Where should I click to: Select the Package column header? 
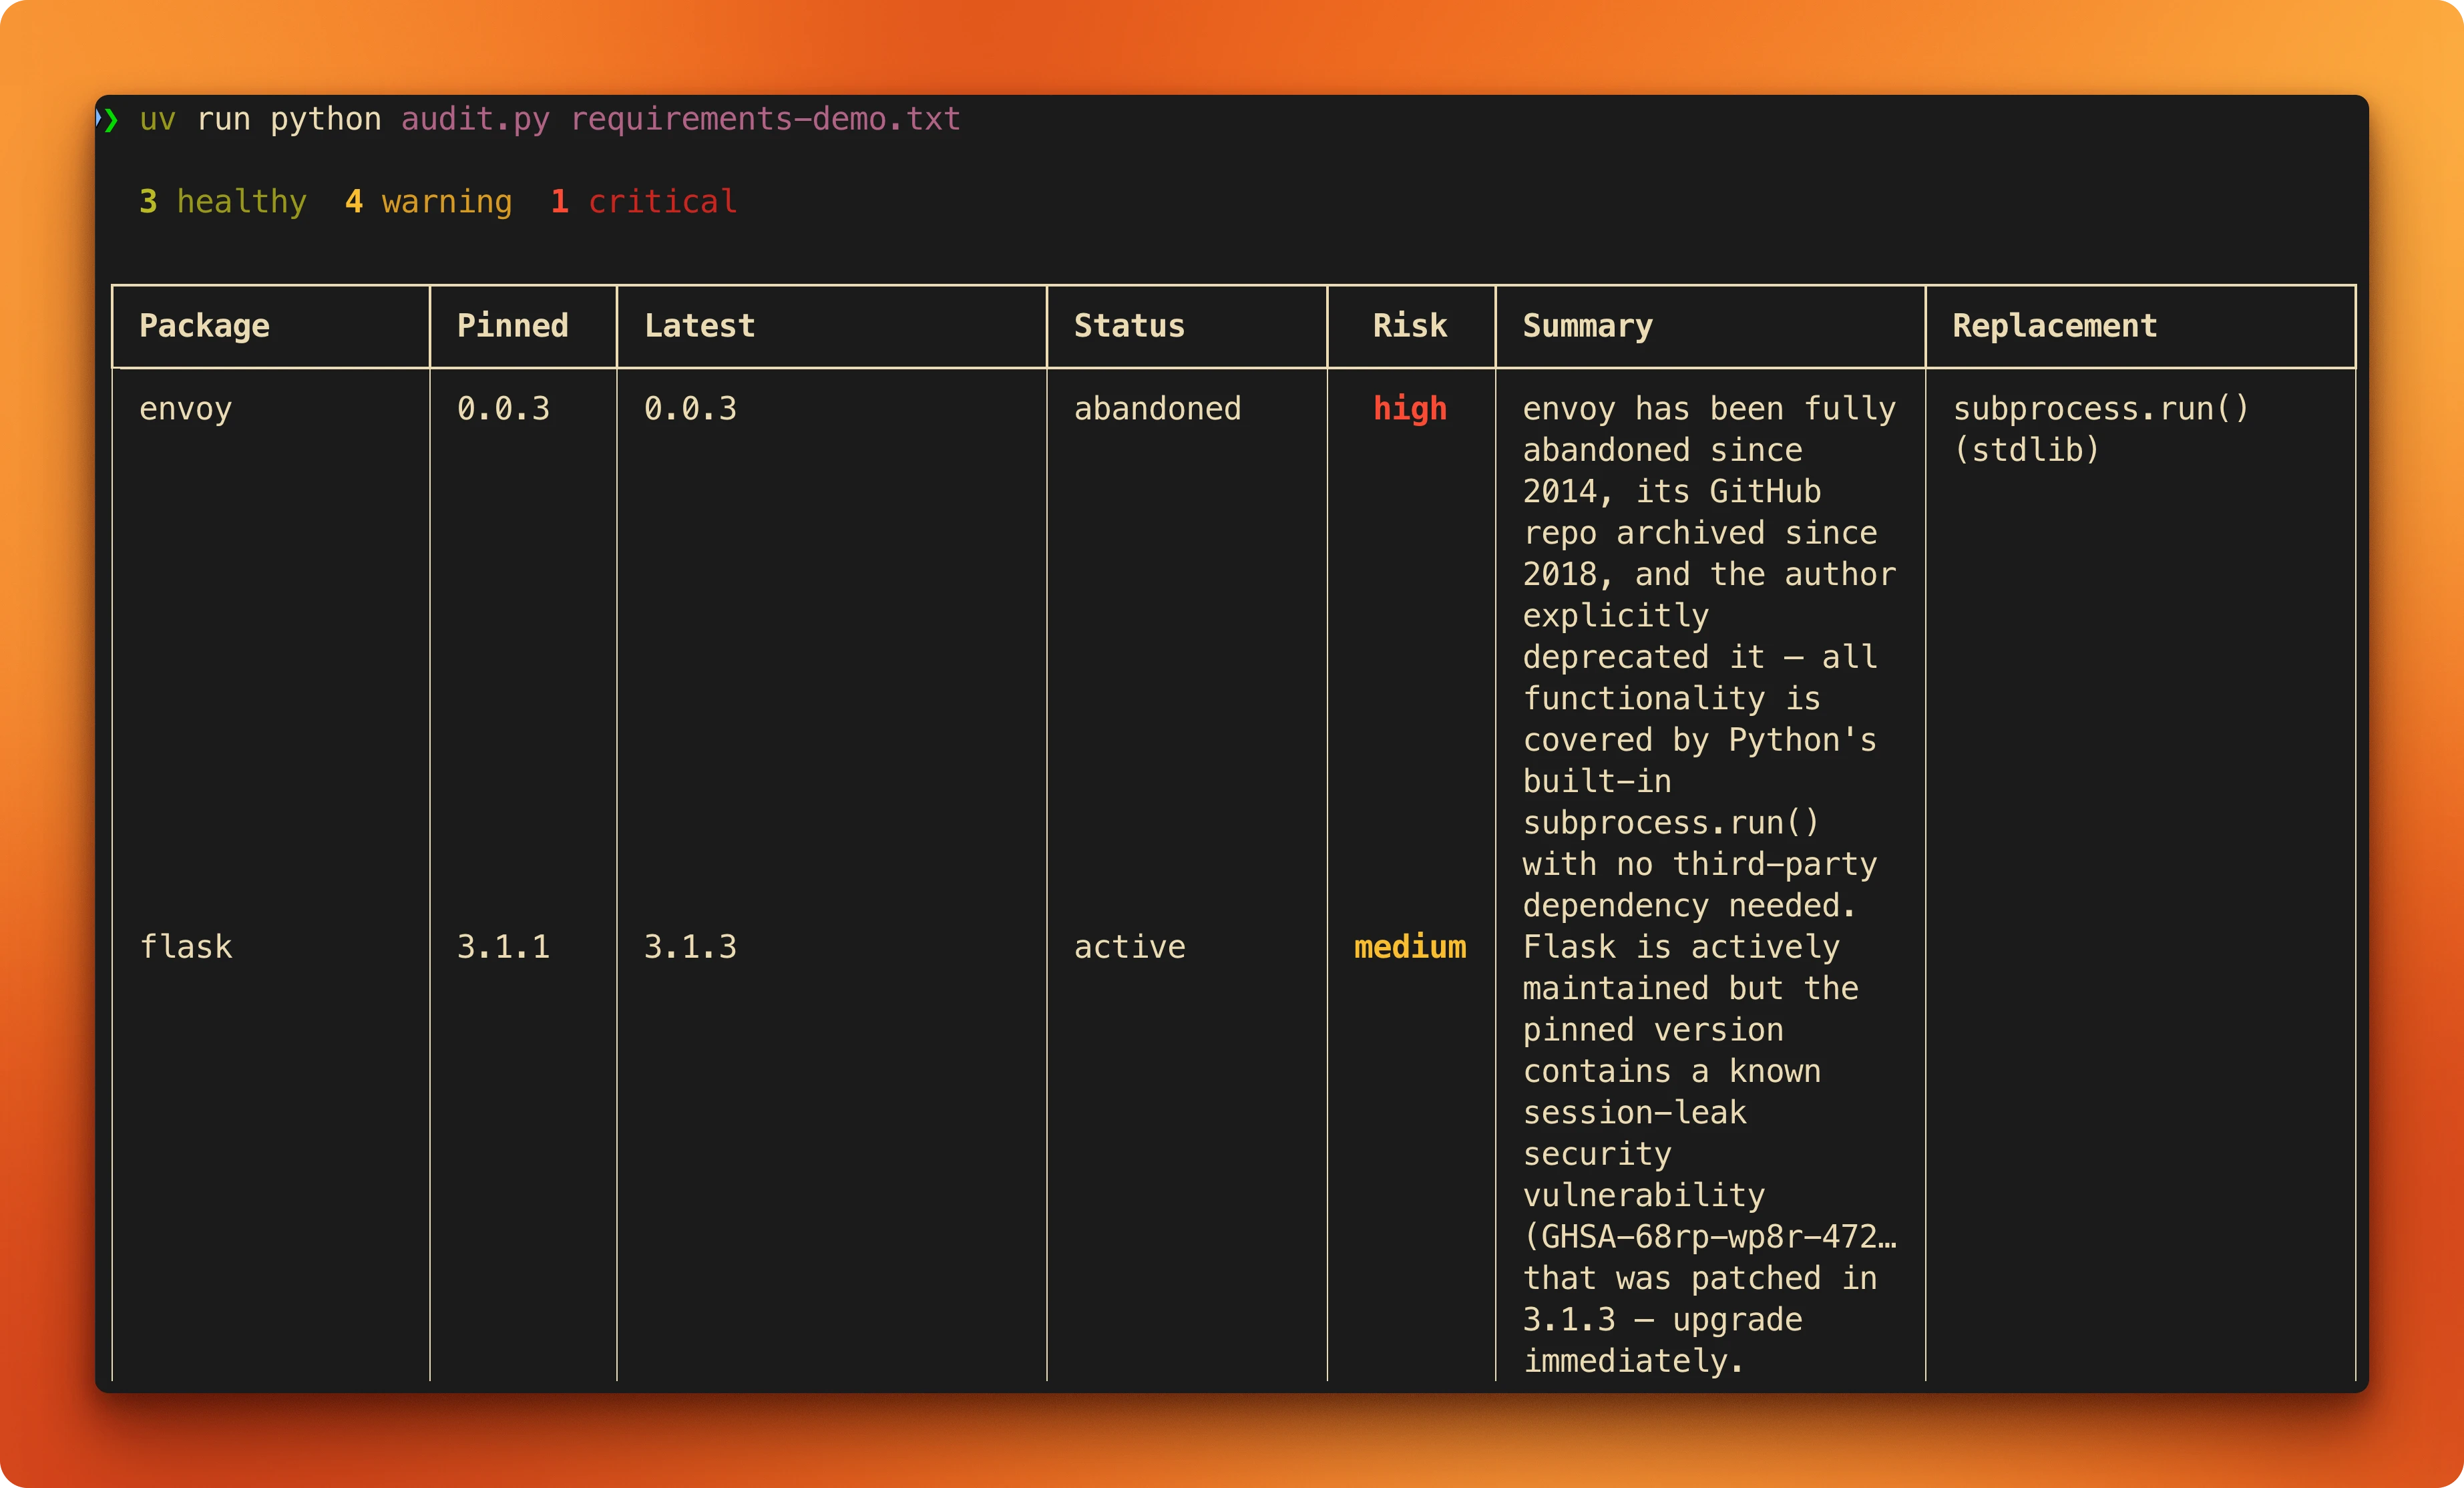pyautogui.click(x=205, y=325)
